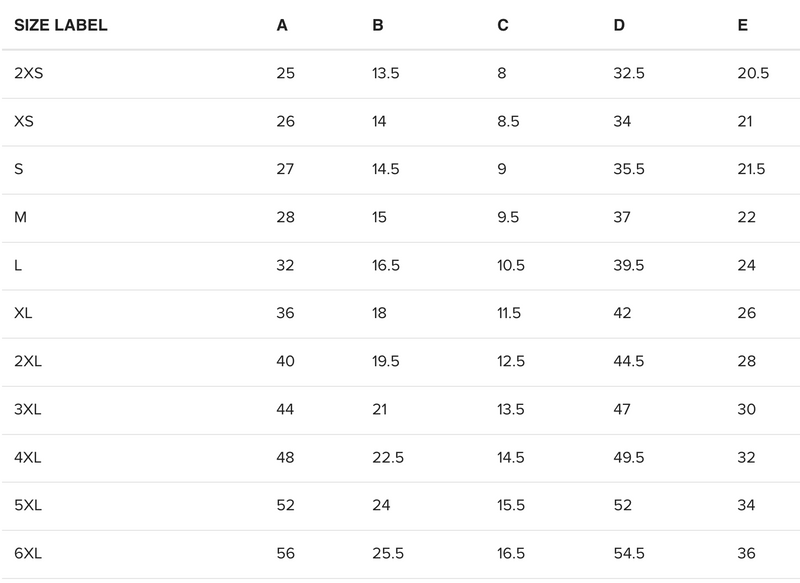Viewport: 800px width, 583px height.
Task: Click the 6XL size label
Action: [28, 554]
